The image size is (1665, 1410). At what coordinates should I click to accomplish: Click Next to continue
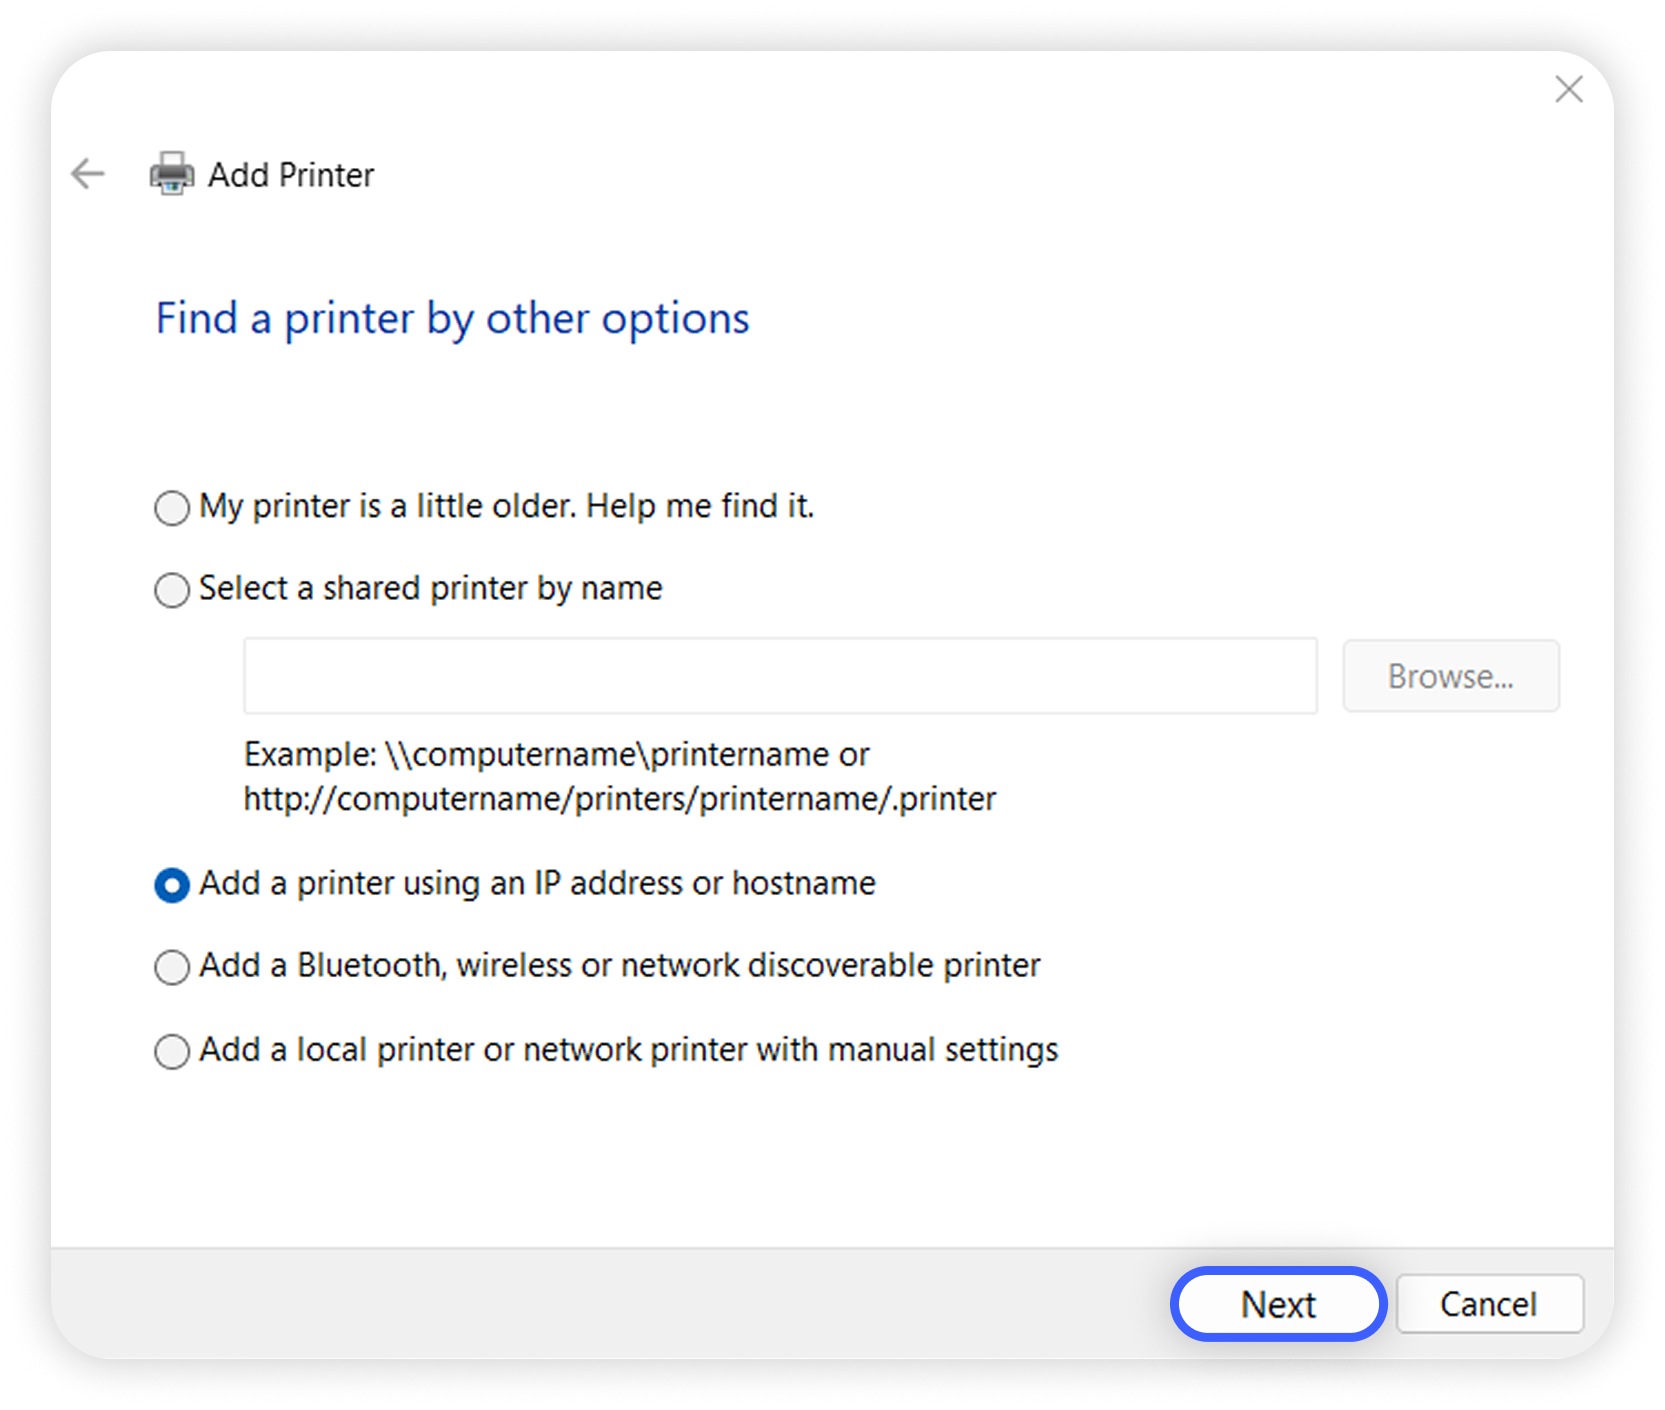pyautogui.click(x=1278, y=1303)
